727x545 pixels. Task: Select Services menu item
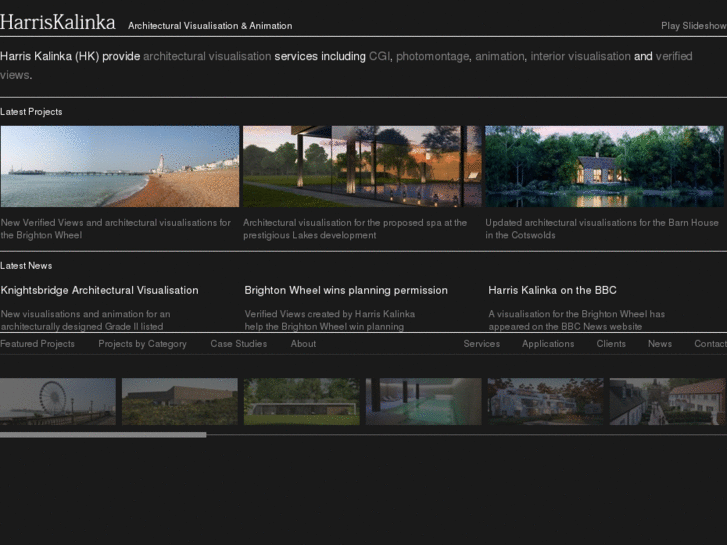click(482, 344)
